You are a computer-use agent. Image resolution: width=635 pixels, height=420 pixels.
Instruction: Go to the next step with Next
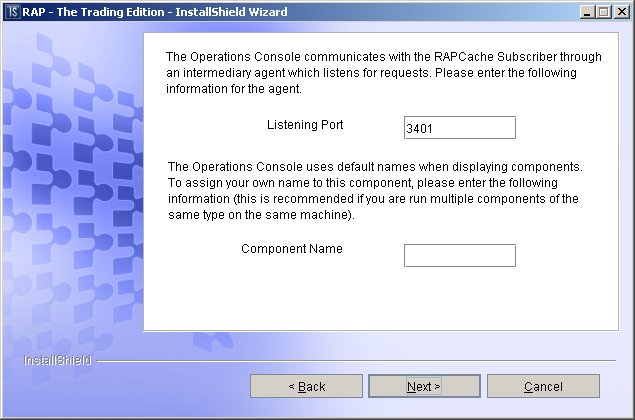(424, 386)
